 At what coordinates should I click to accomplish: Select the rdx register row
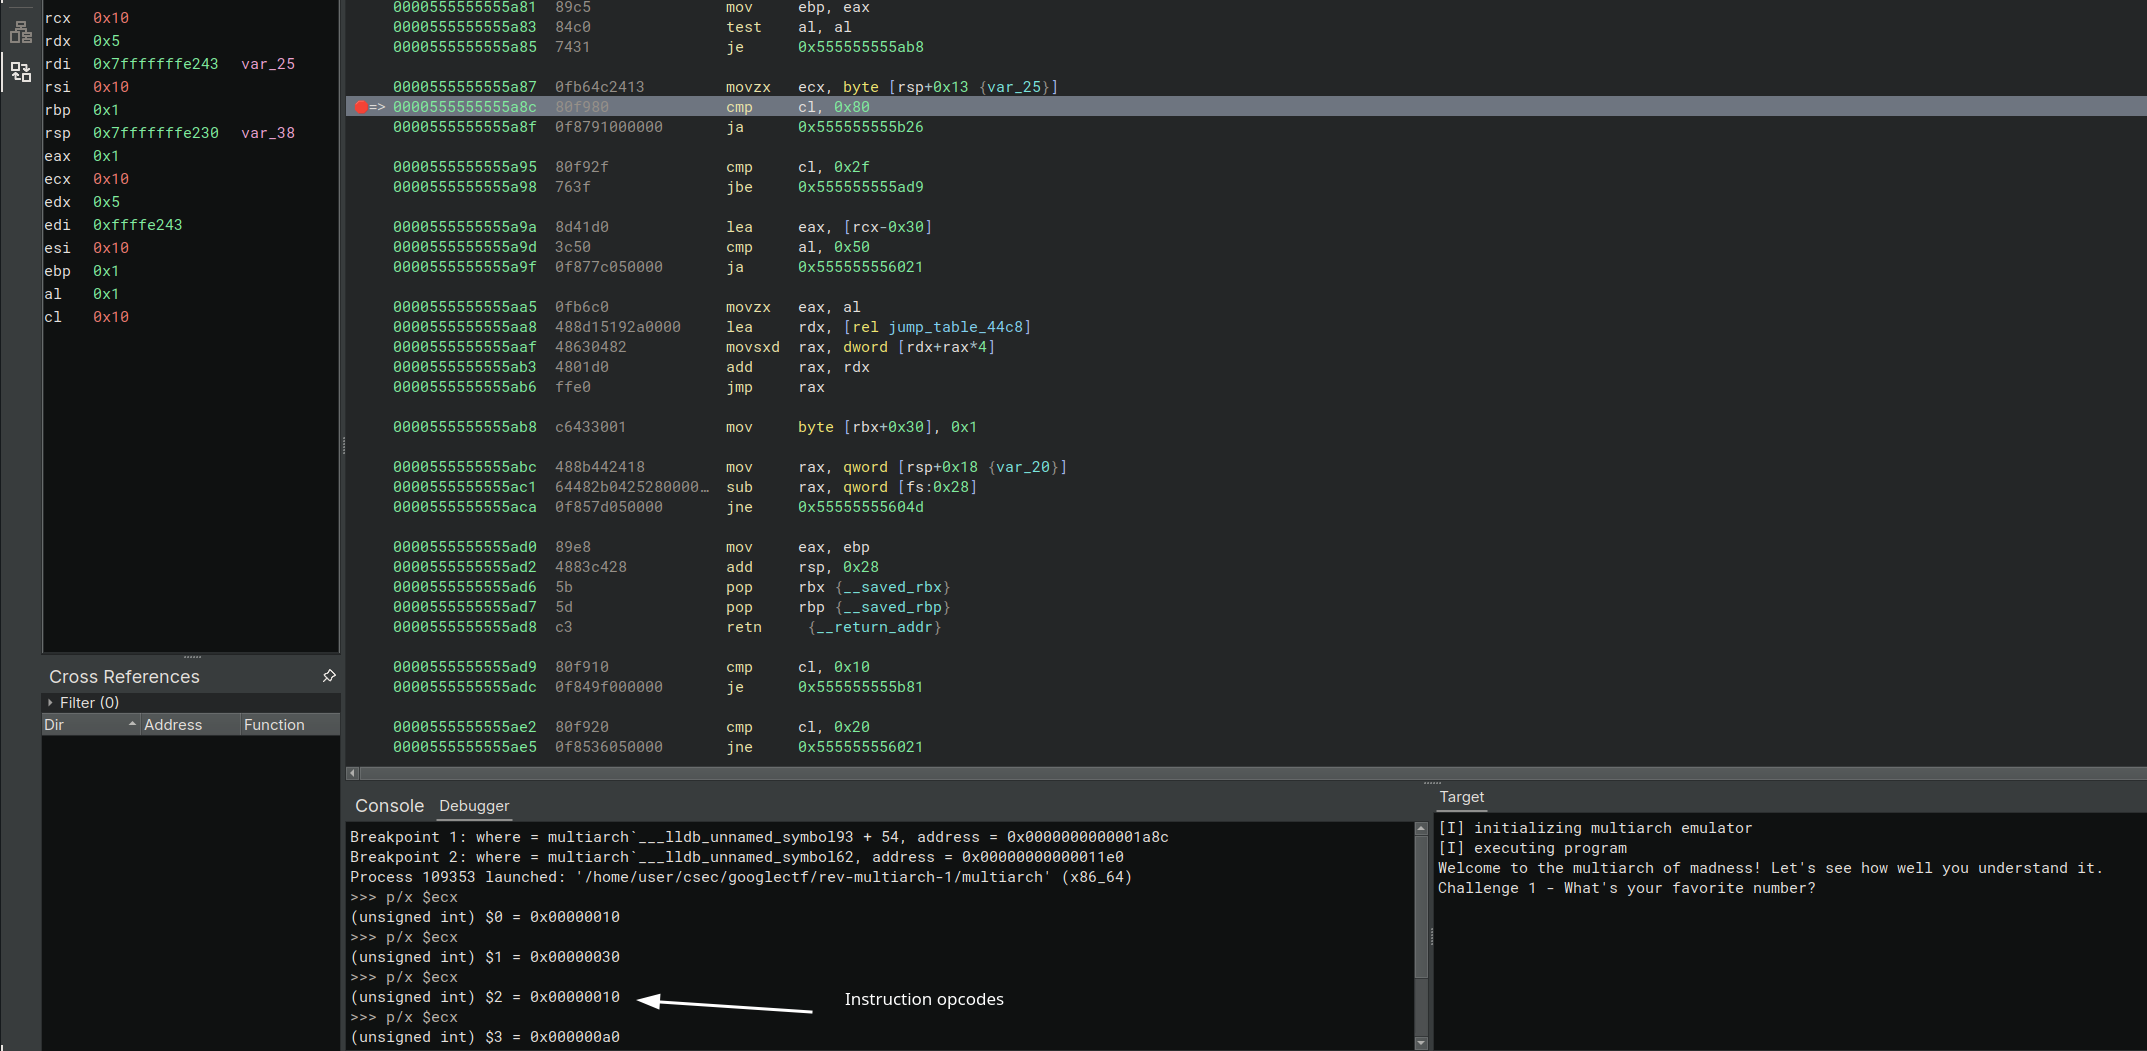[190, 41]
